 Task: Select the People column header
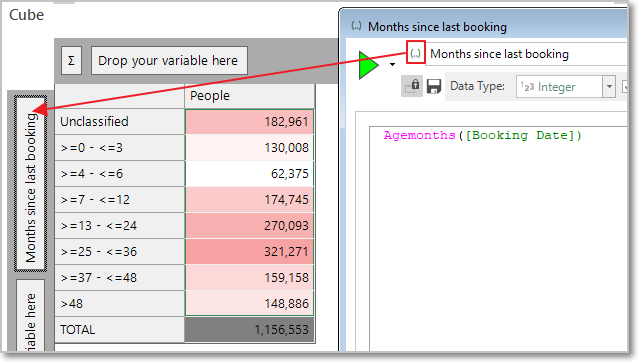click(249, 96)
